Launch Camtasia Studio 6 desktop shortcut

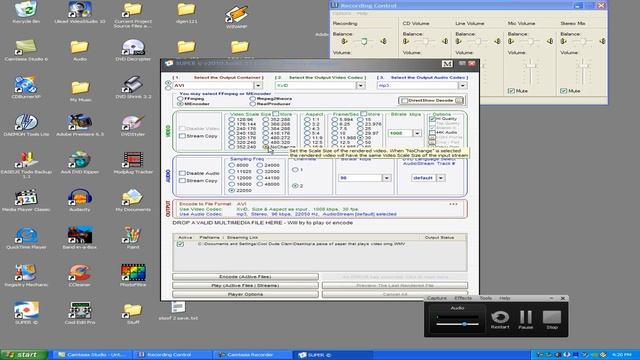pyautogui.click(x=26, y=50)
